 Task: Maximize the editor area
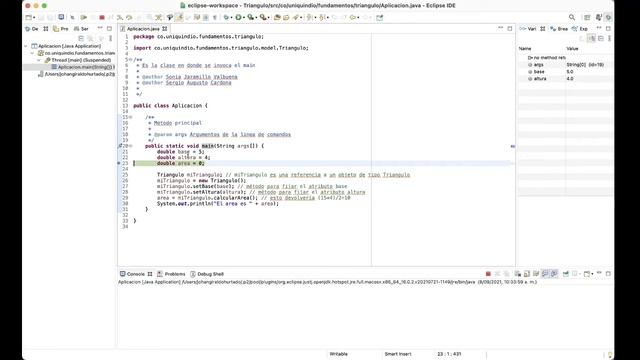click(510, 29)
